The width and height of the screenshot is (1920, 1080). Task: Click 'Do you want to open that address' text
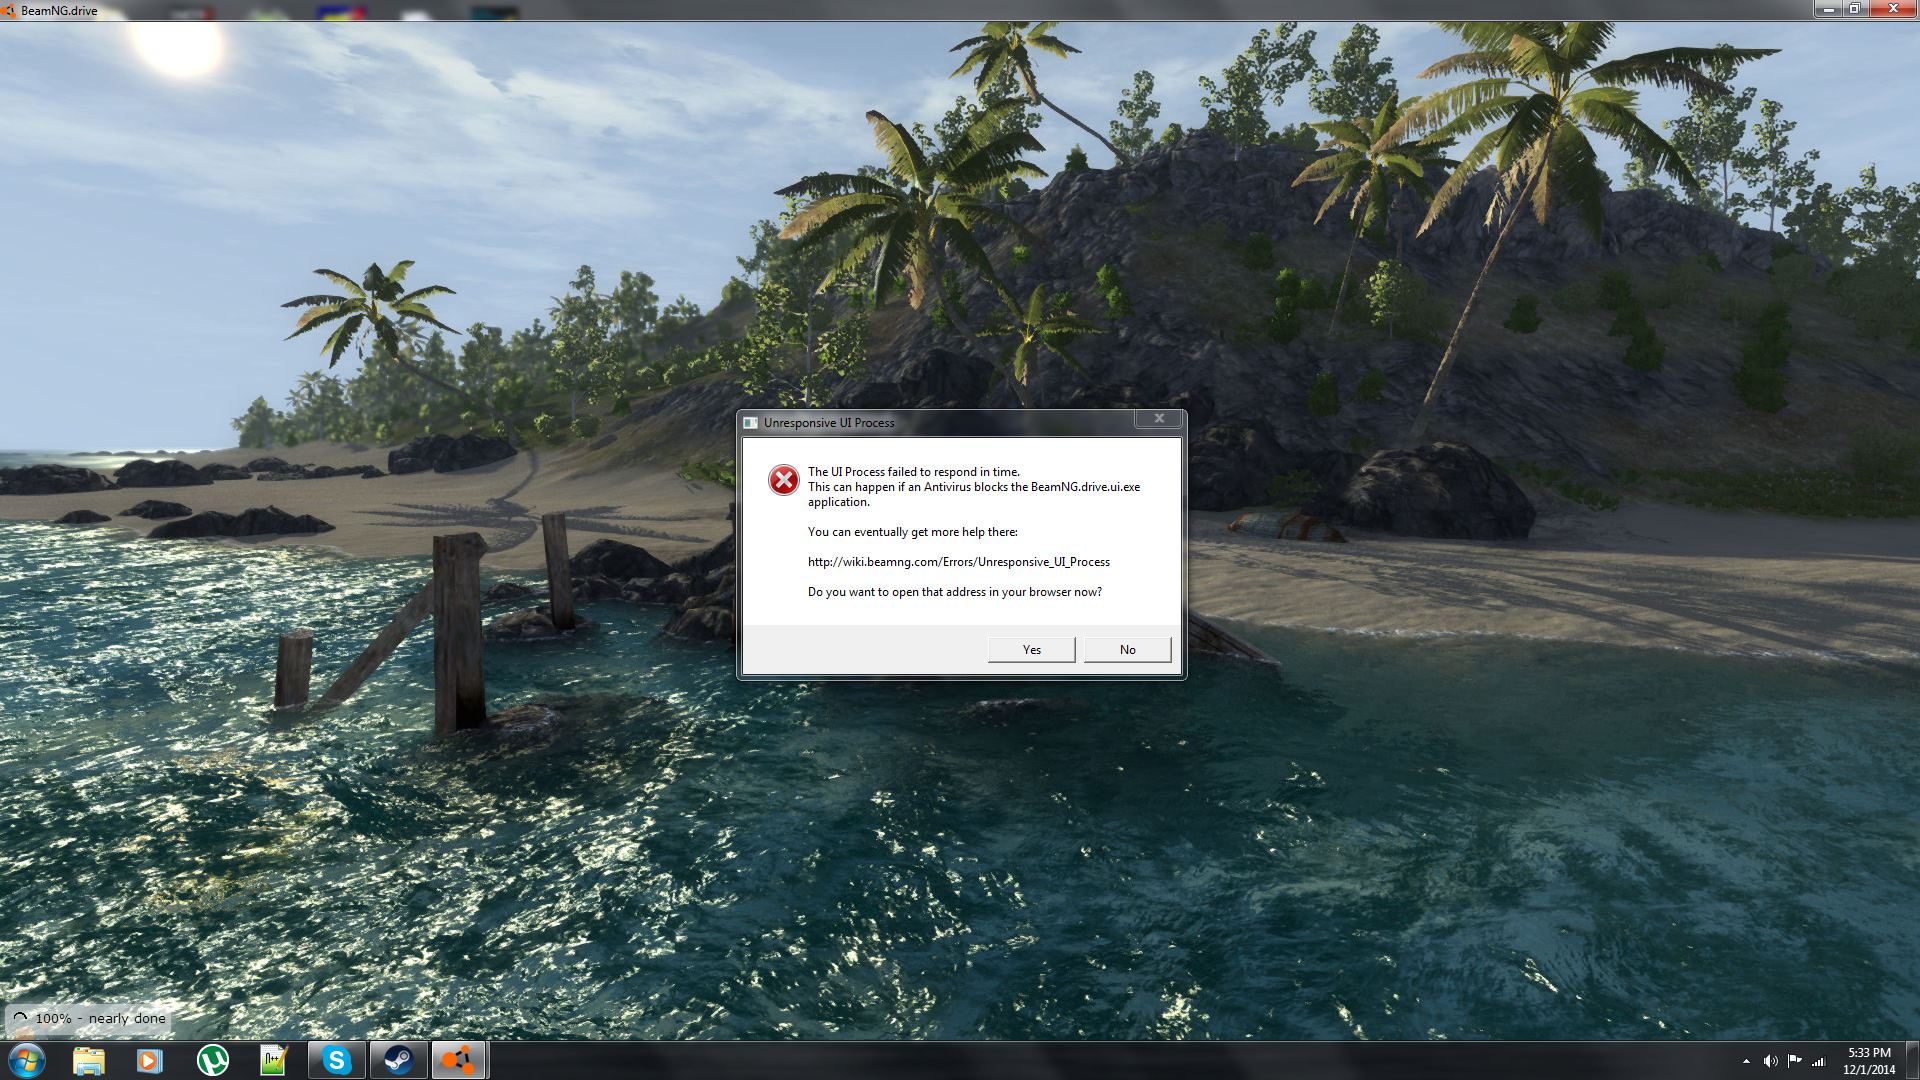tap(955, 592)
